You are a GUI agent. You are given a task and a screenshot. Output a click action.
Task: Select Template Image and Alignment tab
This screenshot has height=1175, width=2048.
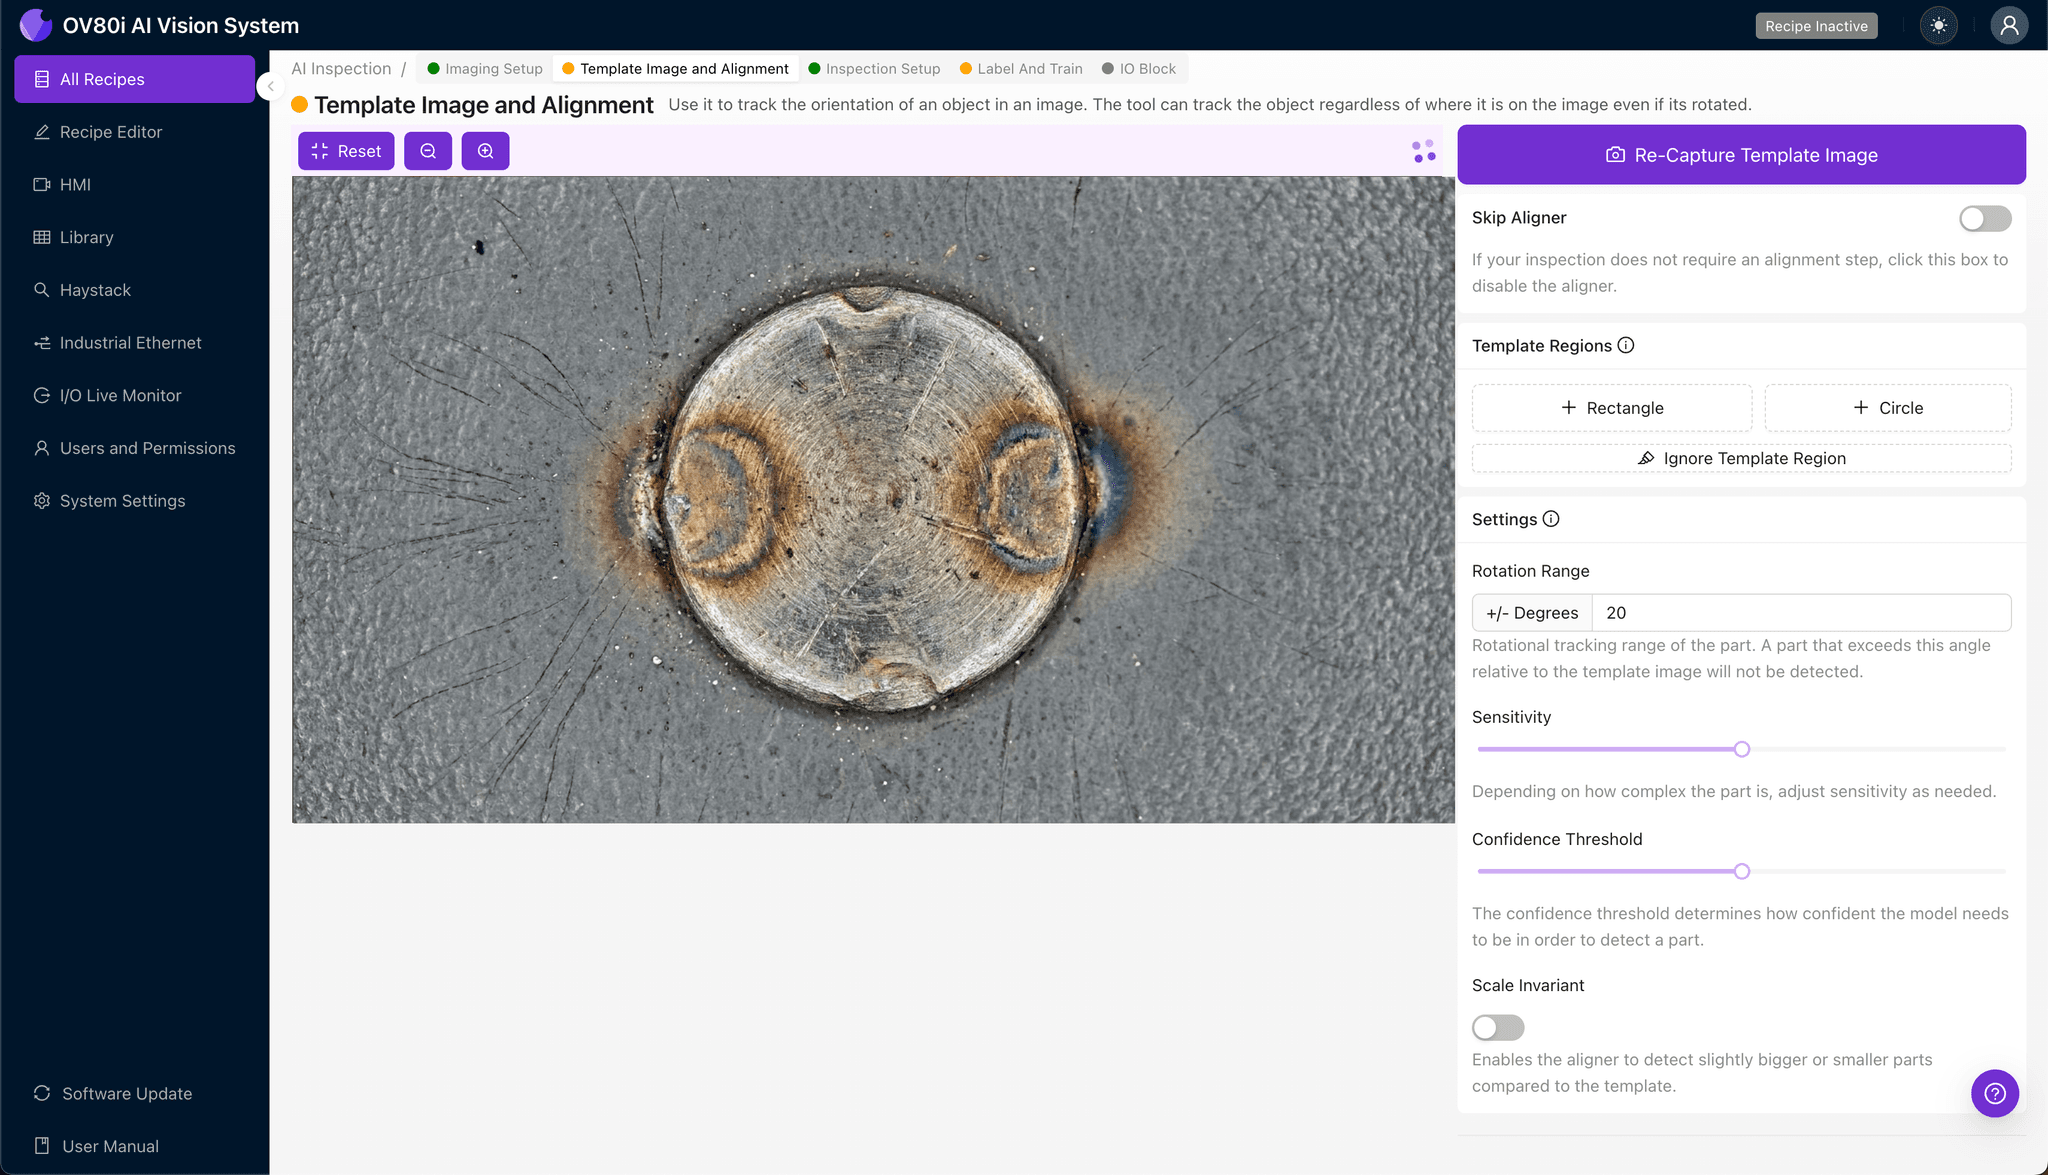click(x=675, y=69)
